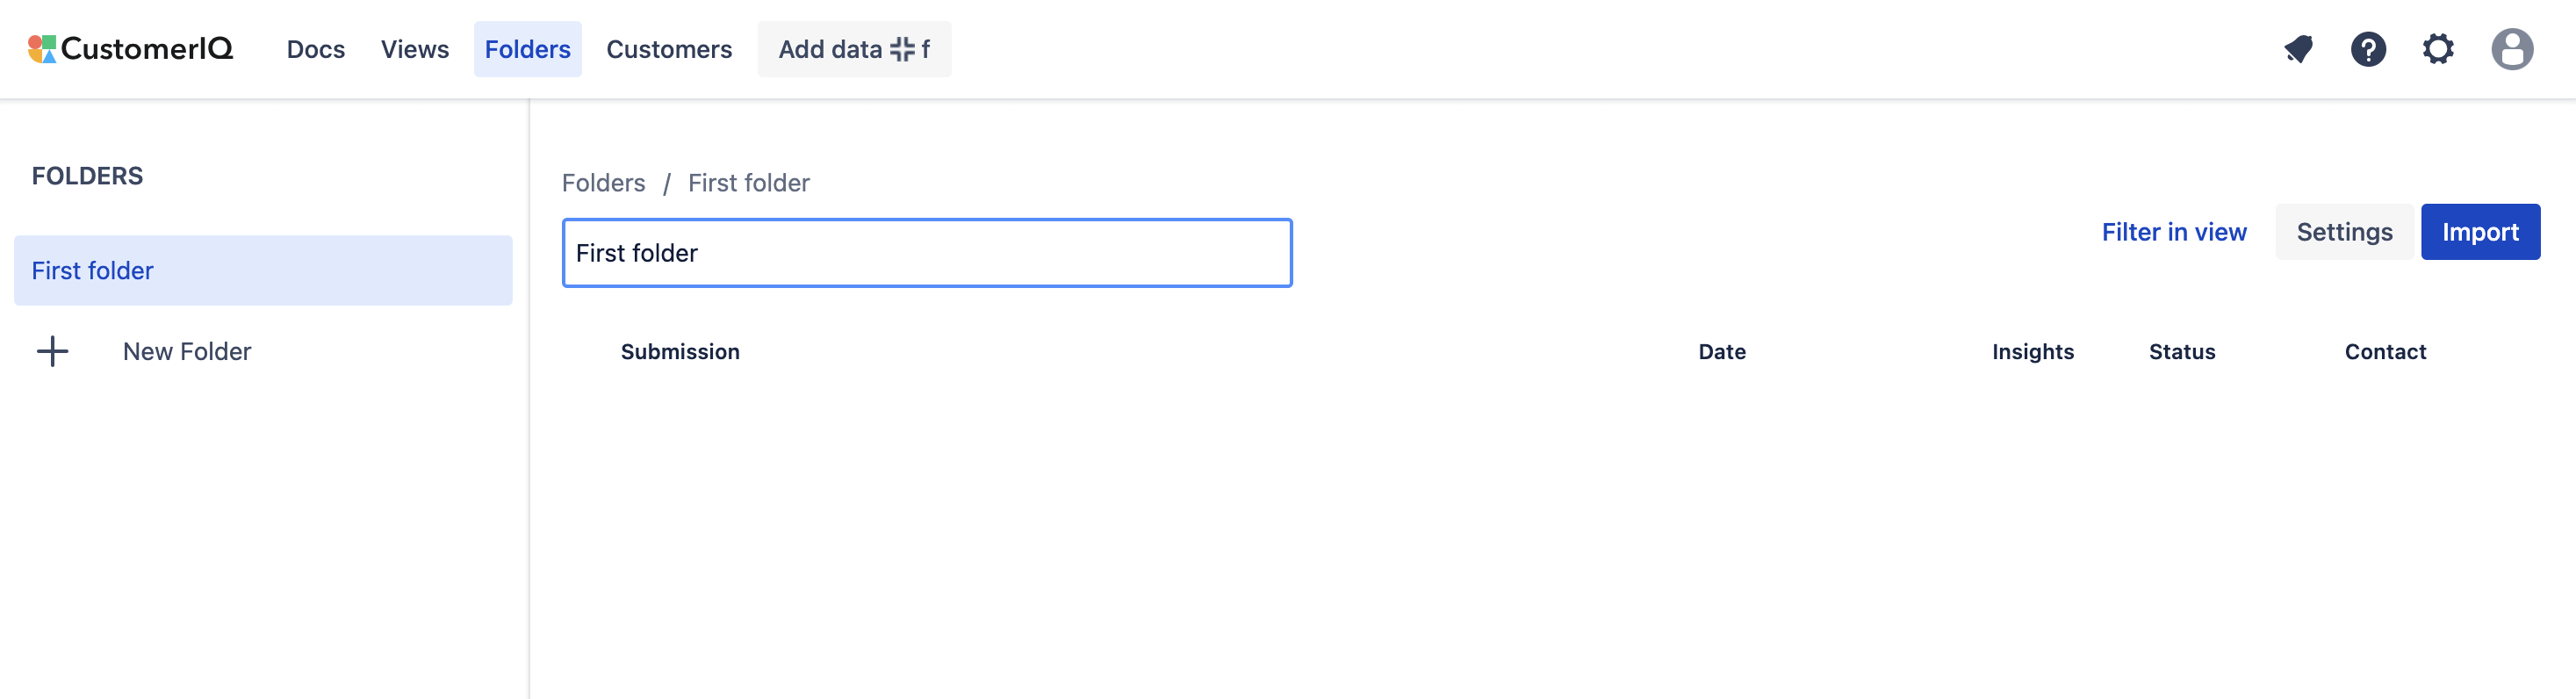Image resolution: width=2576 pixels, height=699 pixels.
Task: Open the help question mark icon
Action: point(2367,49)
